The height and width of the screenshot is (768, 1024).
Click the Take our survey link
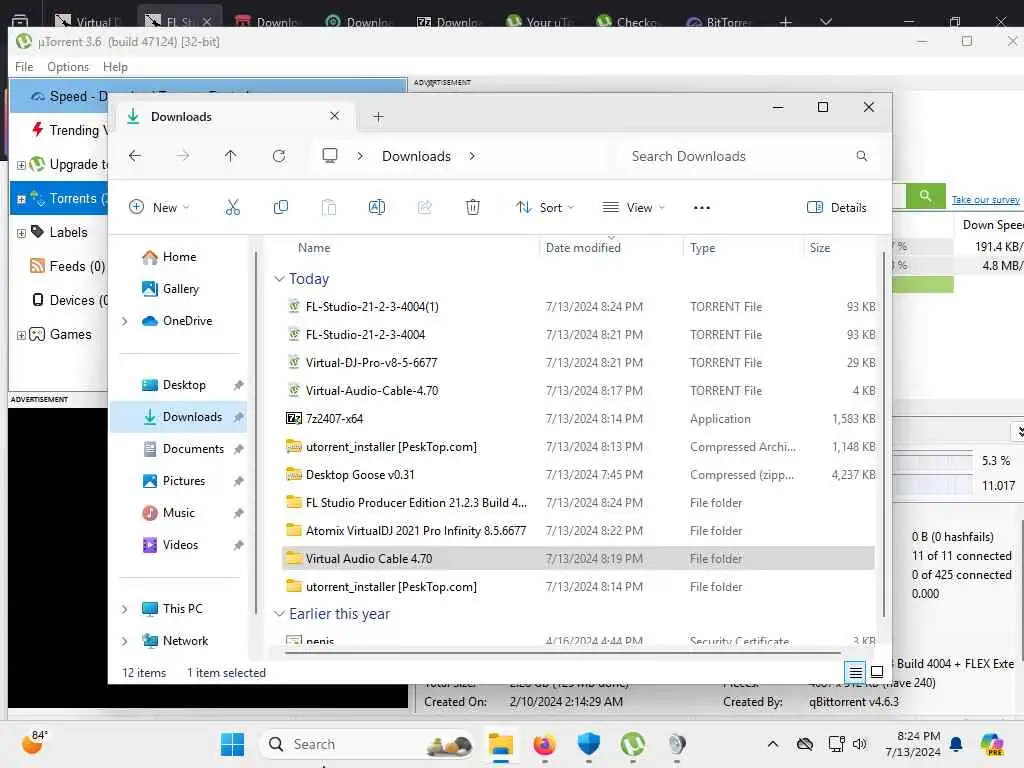tap(985, 200)
